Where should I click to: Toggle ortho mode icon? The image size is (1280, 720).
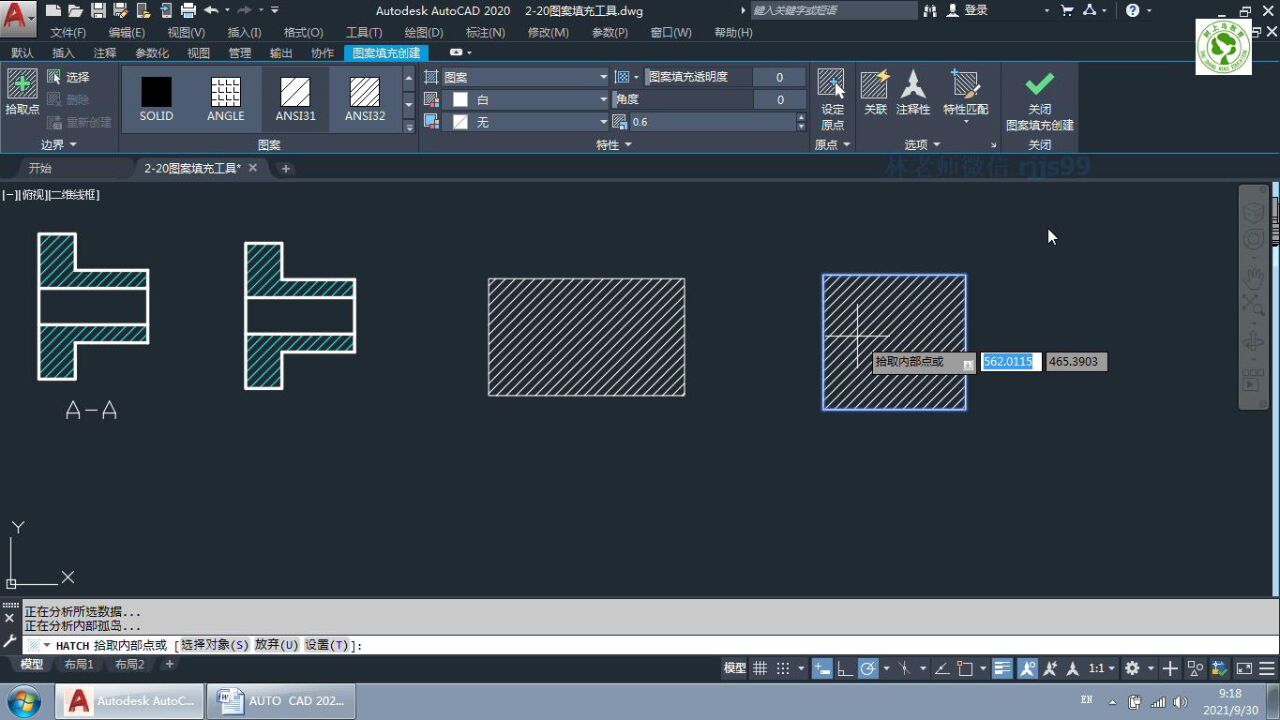[x=845, y=668]
